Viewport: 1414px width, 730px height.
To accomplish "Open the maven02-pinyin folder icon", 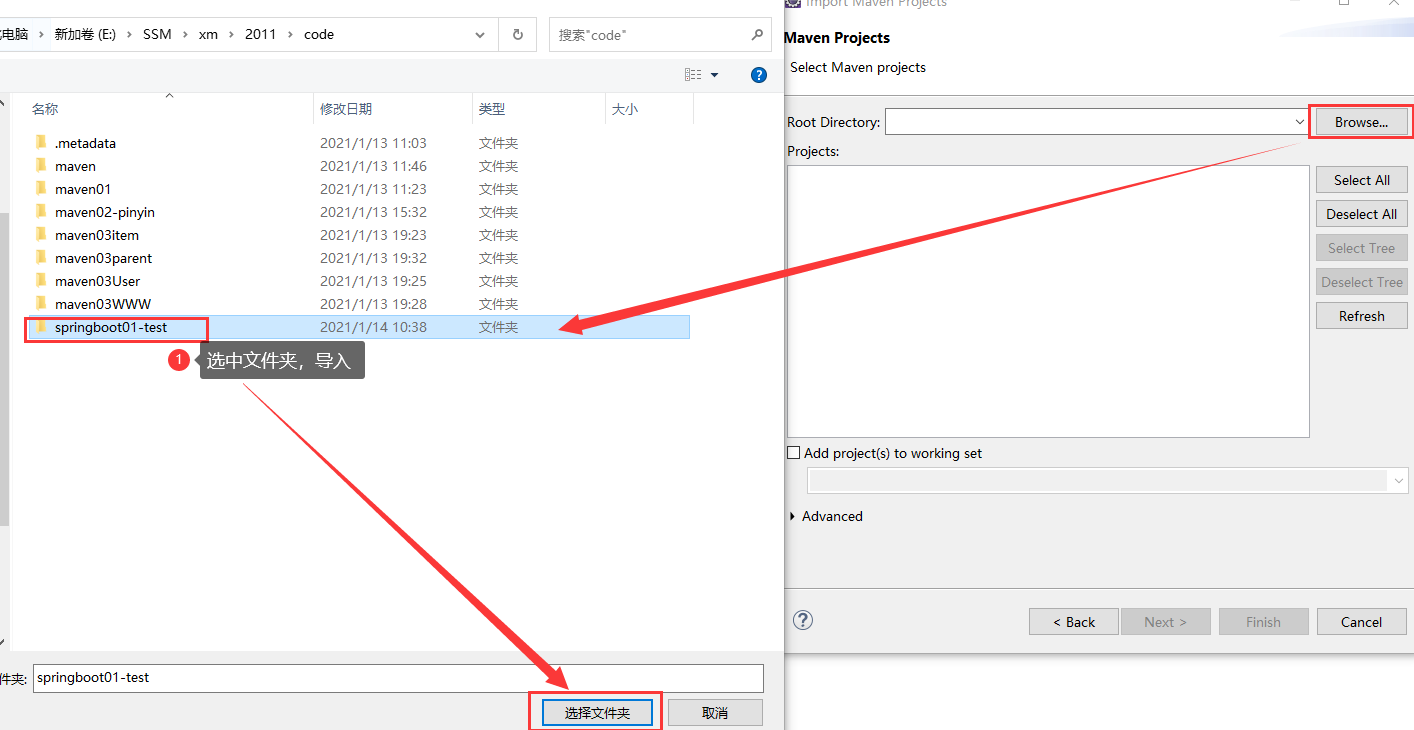I will (40, 211).
